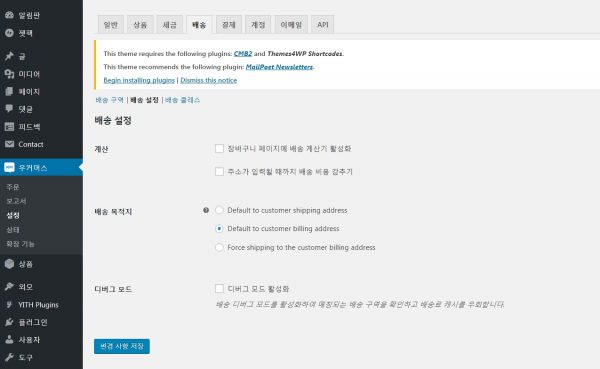This screenshot has width=600, height=369.
Task: Click the 외모 appearance brush icon
Action: (x=9, y=286)
